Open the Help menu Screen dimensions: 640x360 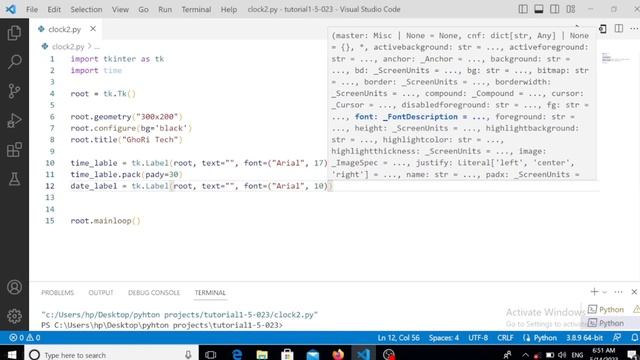229,9
